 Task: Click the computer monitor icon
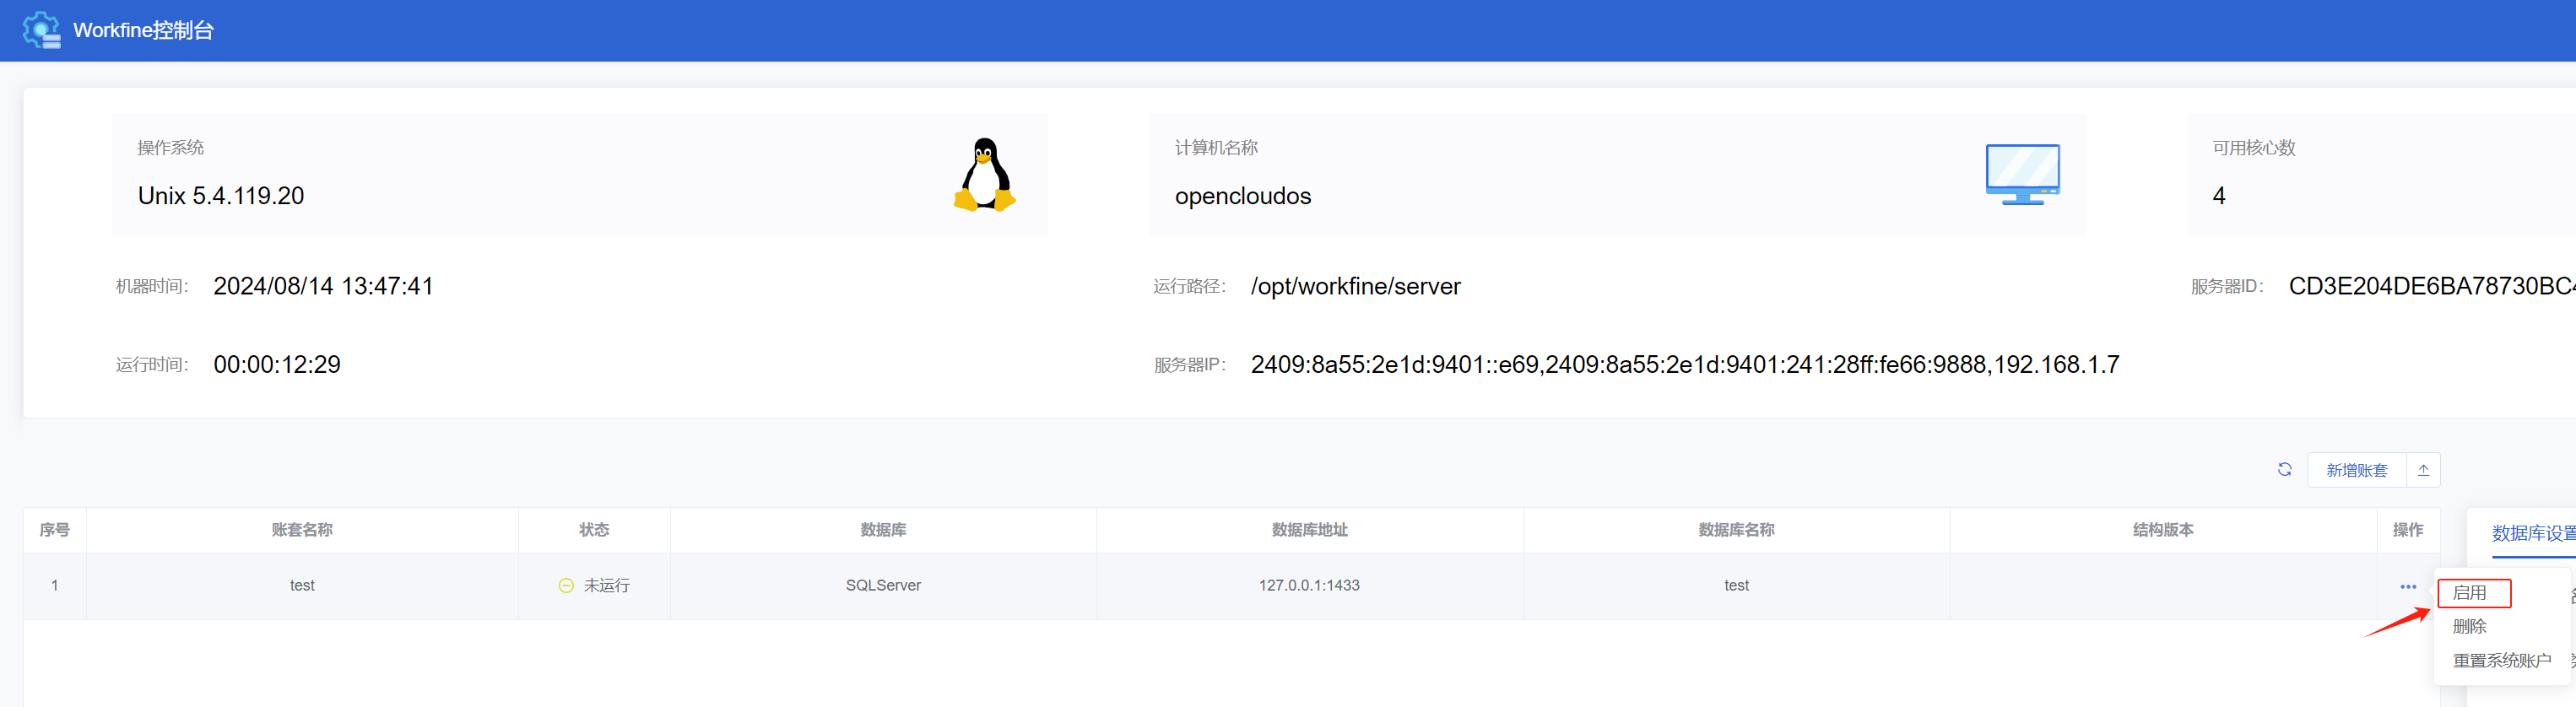click(x=2022, y=175)
